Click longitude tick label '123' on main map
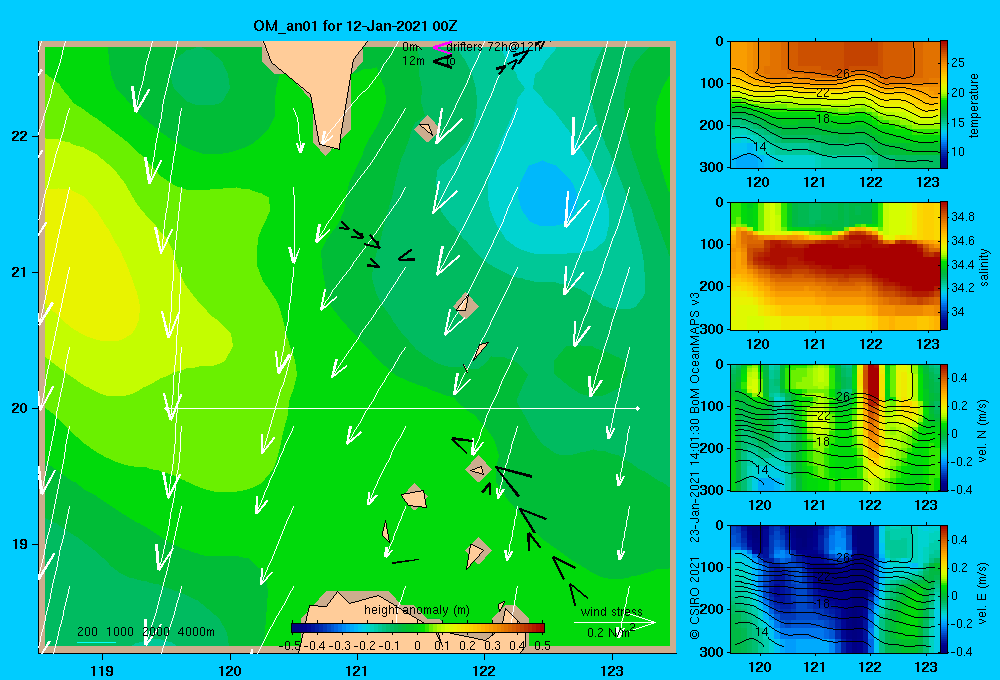The width and height of the screenshot is (1000, 680). pyautogui.click(x=612, y=670)
